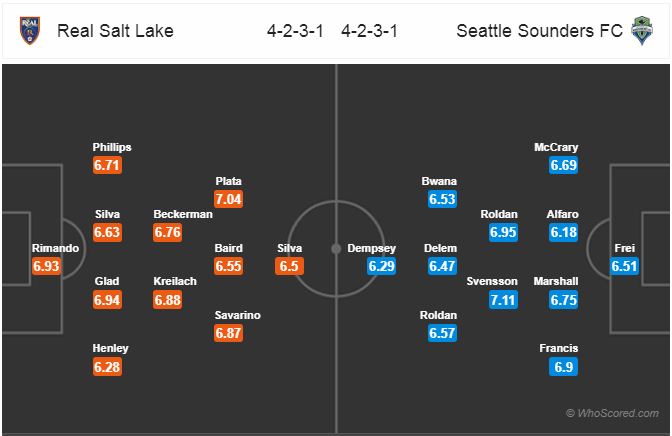Screen dimensions: 672x436
Task: Select Svensson's 7.11 rating badge
Action: click(503, 299)
